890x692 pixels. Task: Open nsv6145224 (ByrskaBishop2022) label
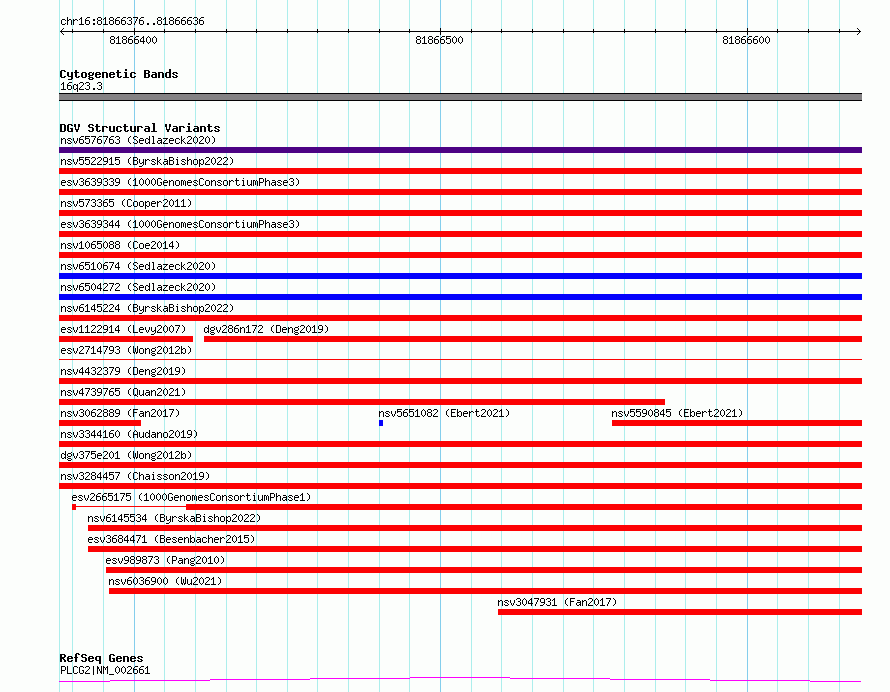pyautogui.click(x=147, y=308)
